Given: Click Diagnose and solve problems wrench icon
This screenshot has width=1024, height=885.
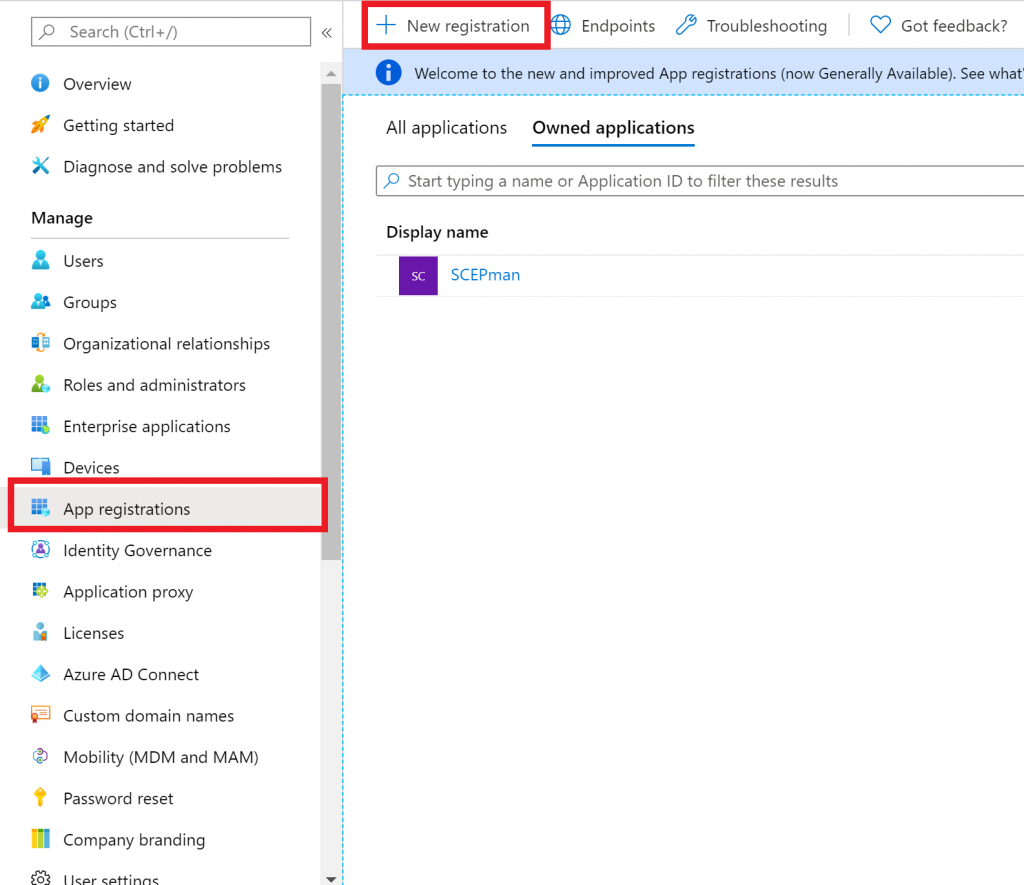Looking at the screenshot, I should click(x=40, y=166).
